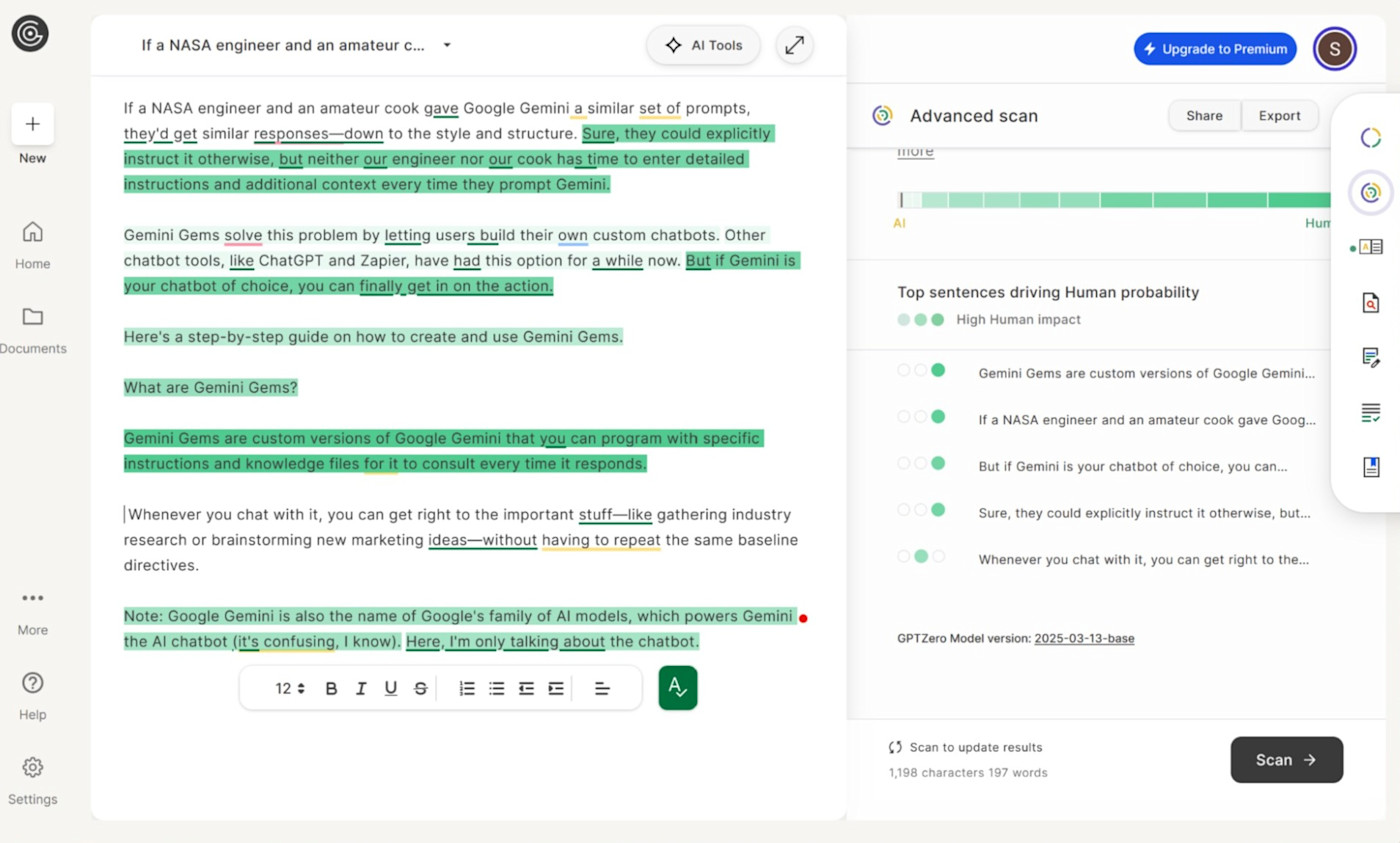Viewport: 1400px width, 843px height.
Task: Click the 'Top sentences driving Human probability' heading
Action: coord(1048,292)
